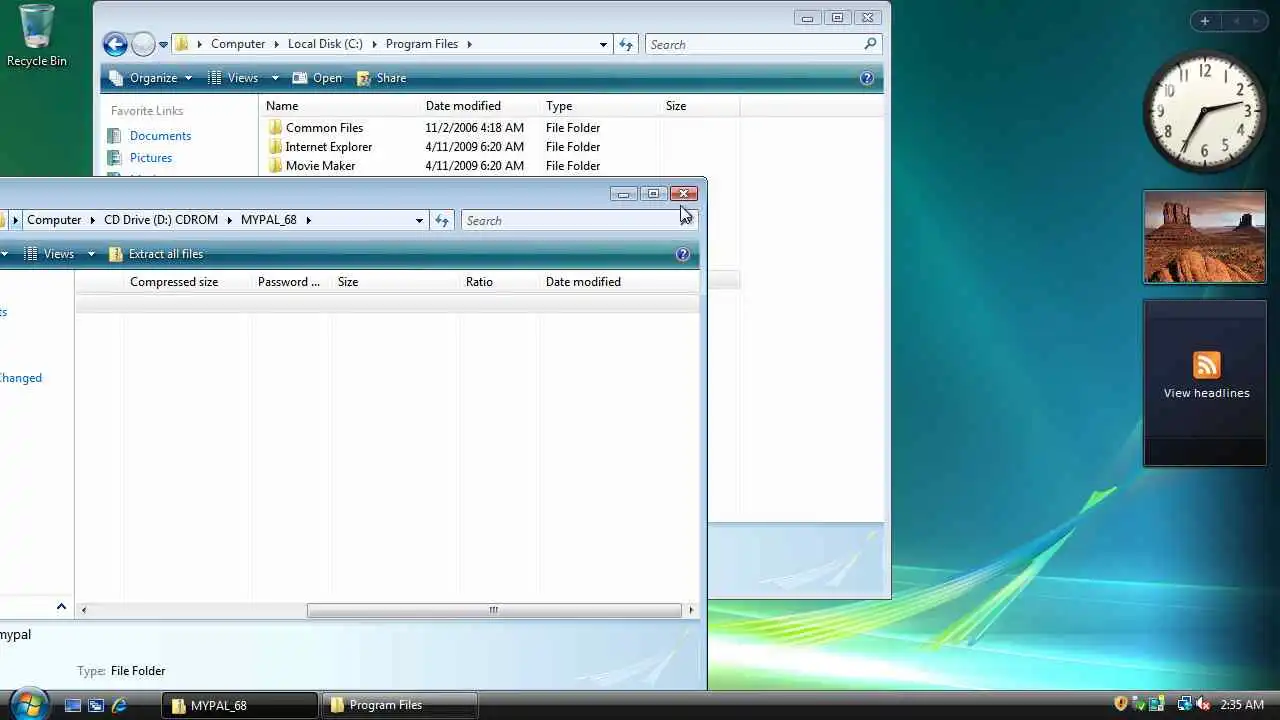Select the Movie Maker folder
The image size is (1280, 720).
tap(320, 166)
